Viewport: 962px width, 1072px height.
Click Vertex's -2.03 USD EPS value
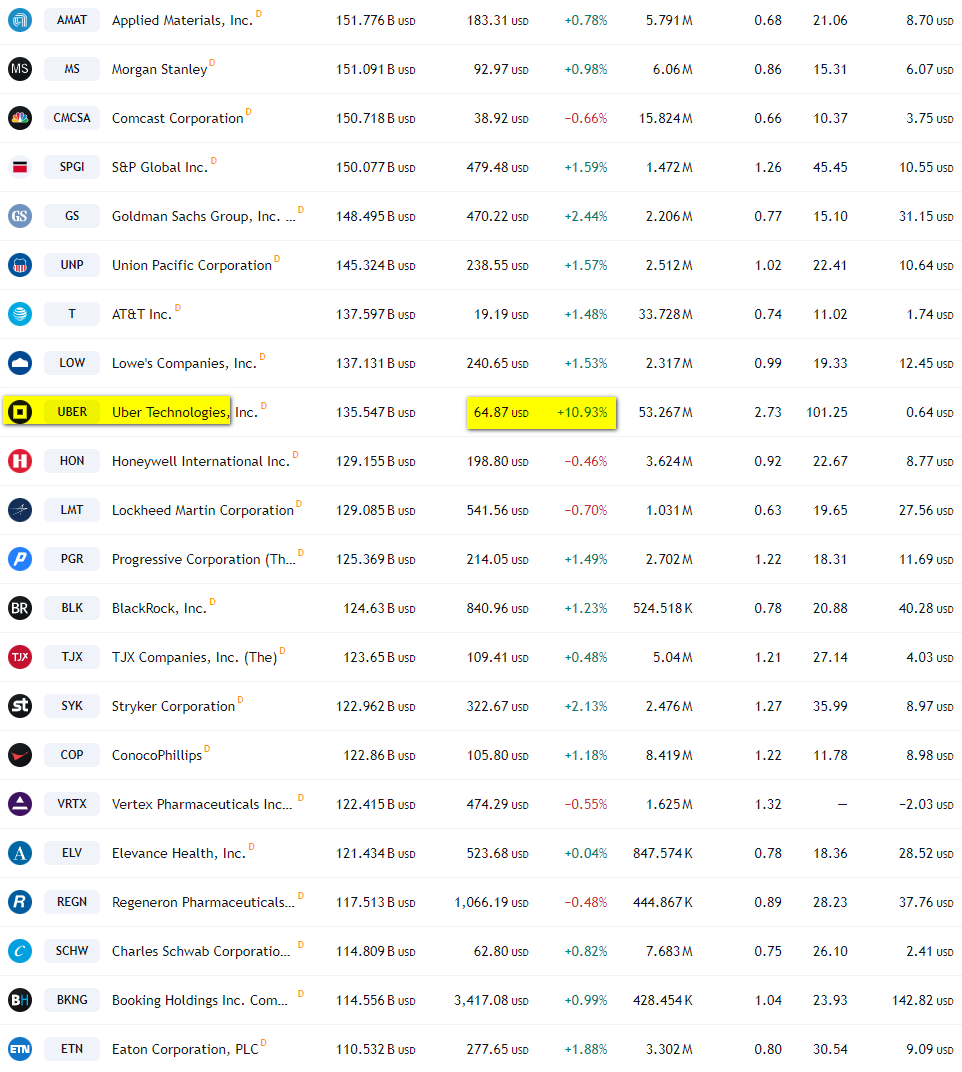(x=926, y=805)
